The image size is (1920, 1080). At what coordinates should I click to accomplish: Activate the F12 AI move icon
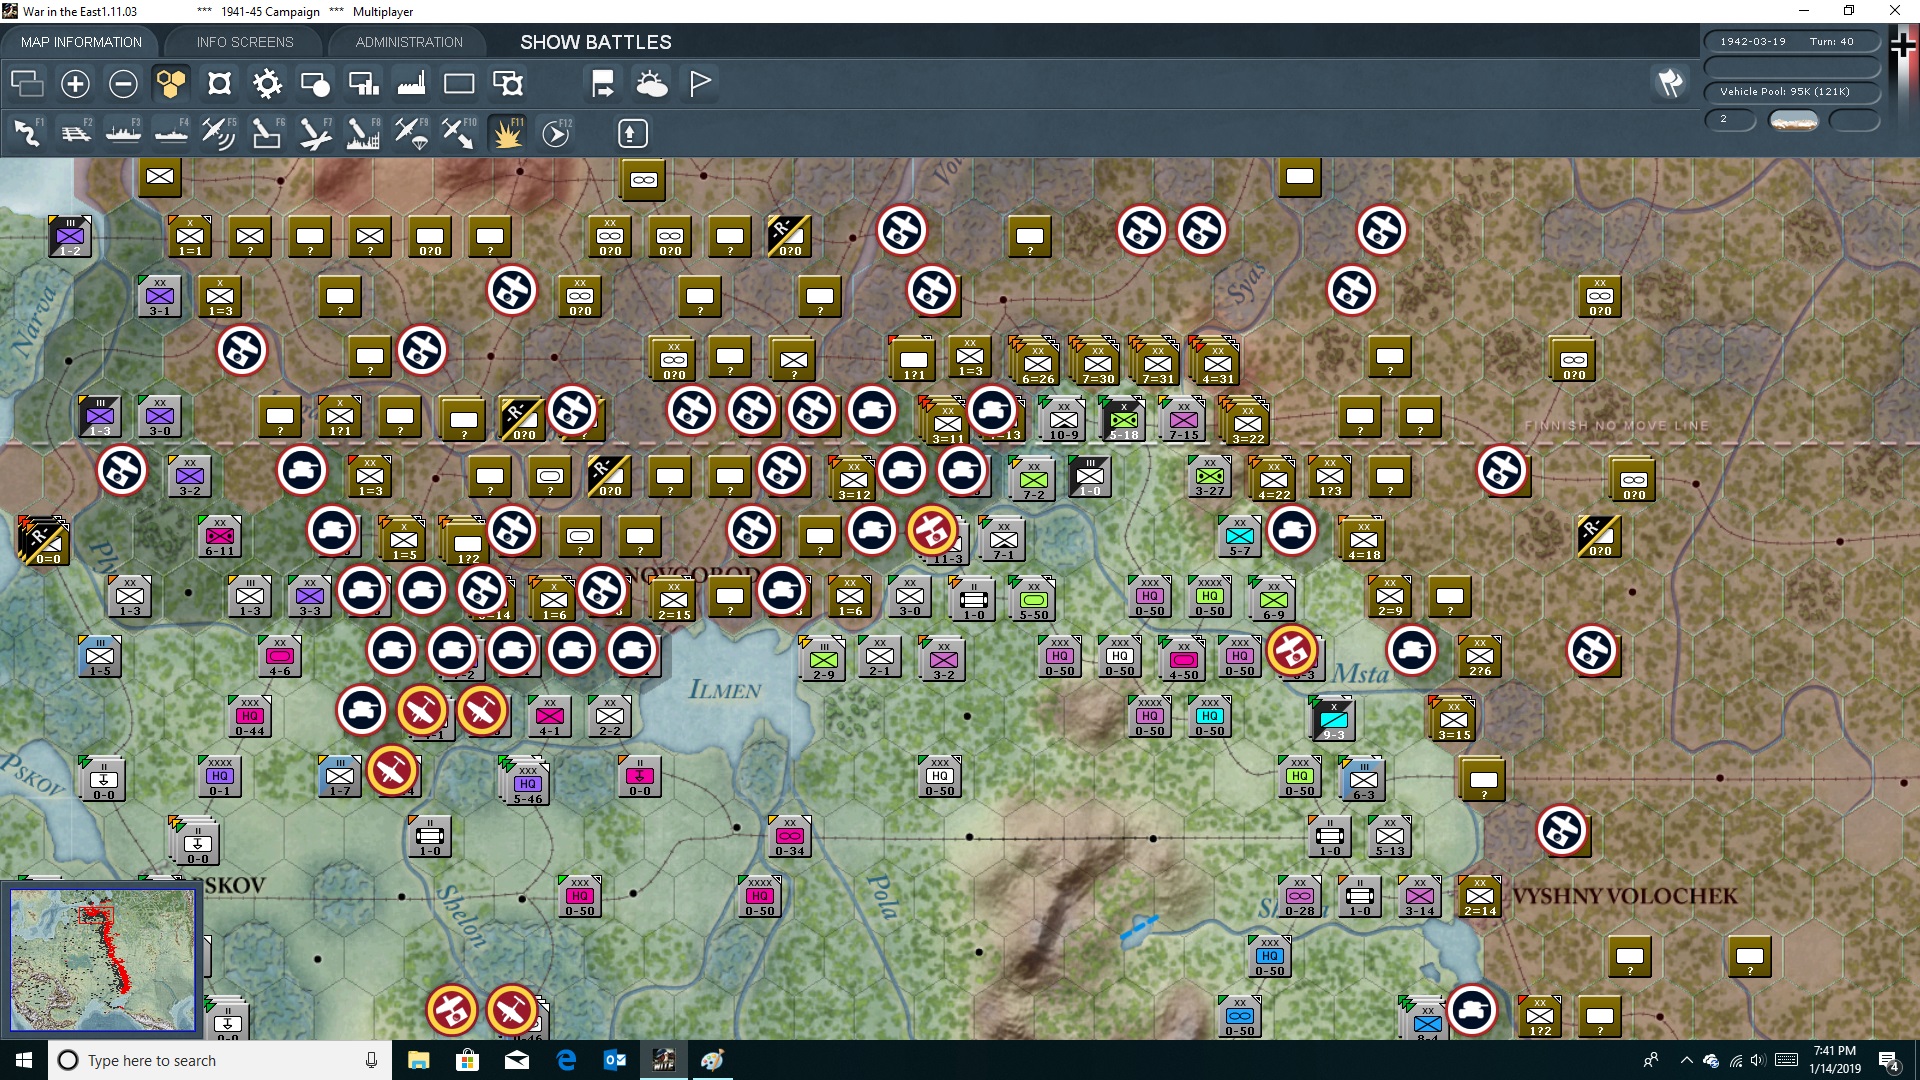pos(556,132)
